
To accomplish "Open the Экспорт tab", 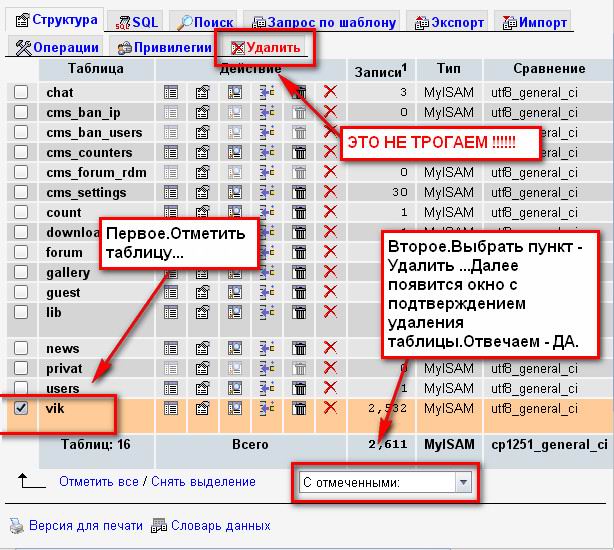I will tap(449, 21).
